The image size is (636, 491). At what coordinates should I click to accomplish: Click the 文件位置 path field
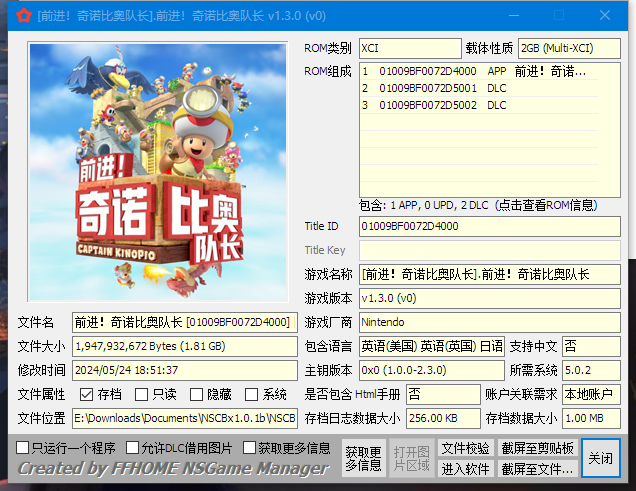(x=185, y=418)
